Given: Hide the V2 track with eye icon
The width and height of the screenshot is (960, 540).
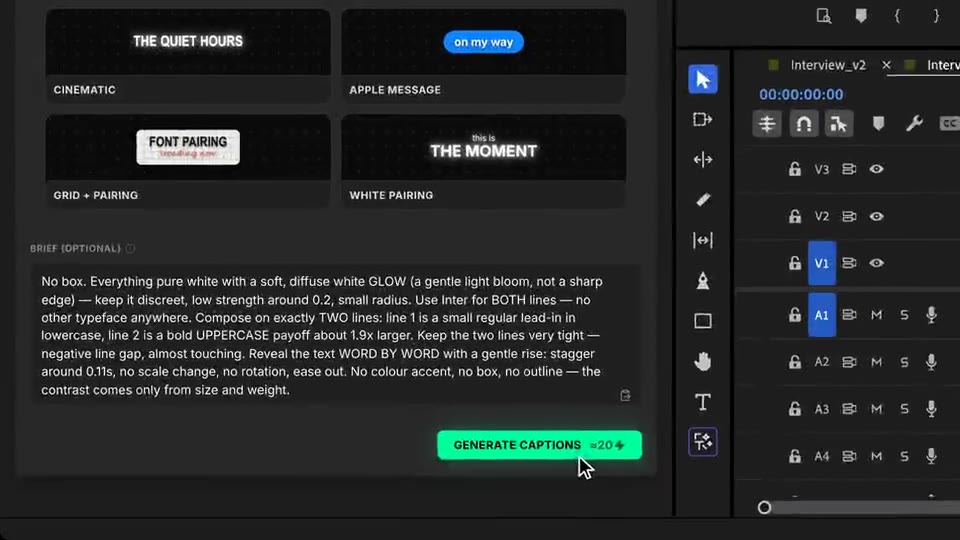Looking at the screenshot, I should (x=876, y=216).
